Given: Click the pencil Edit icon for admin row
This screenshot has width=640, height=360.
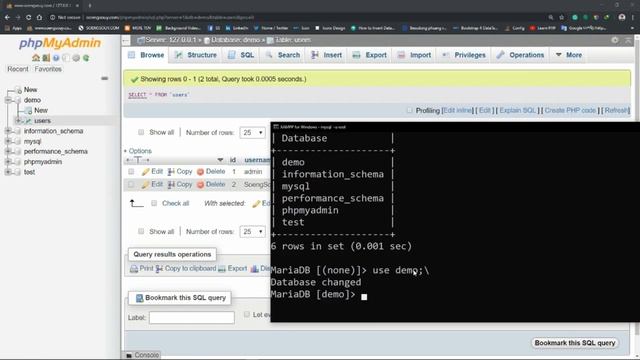Looking at the screenshot, I should (145, 172).
